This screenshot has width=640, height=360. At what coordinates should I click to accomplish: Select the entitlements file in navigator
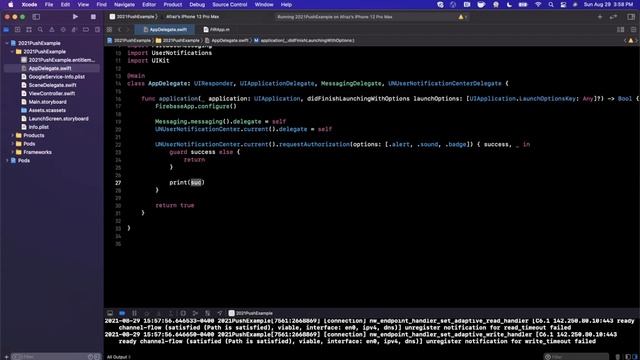tap(58, 60)
